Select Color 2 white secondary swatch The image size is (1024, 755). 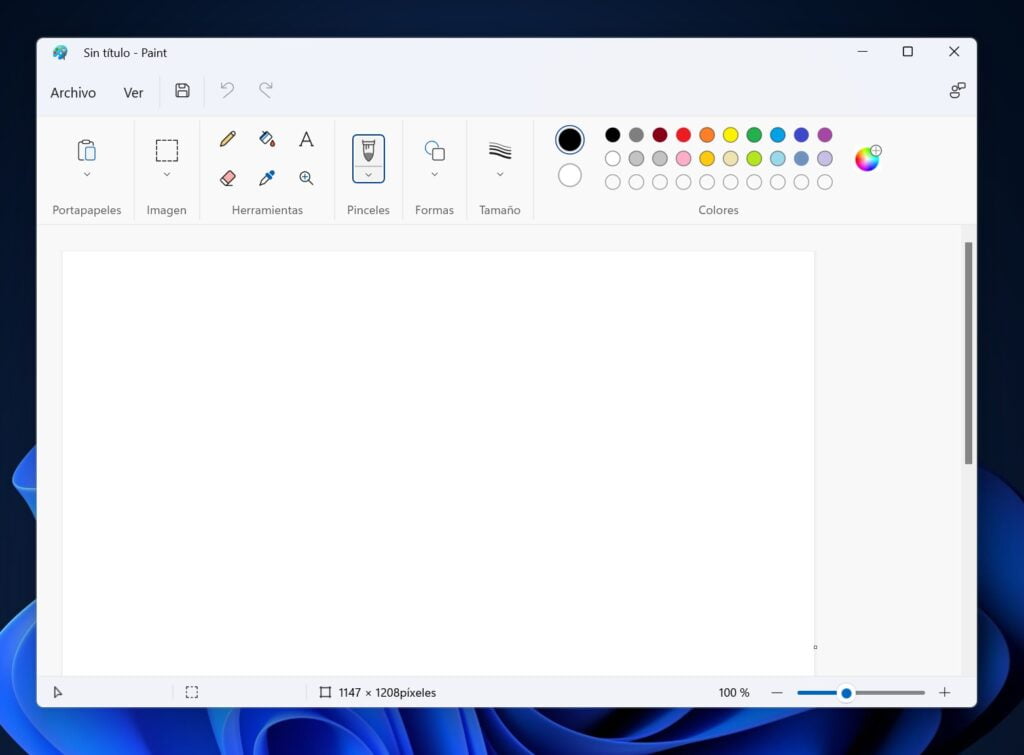click(x=569, y=175)
